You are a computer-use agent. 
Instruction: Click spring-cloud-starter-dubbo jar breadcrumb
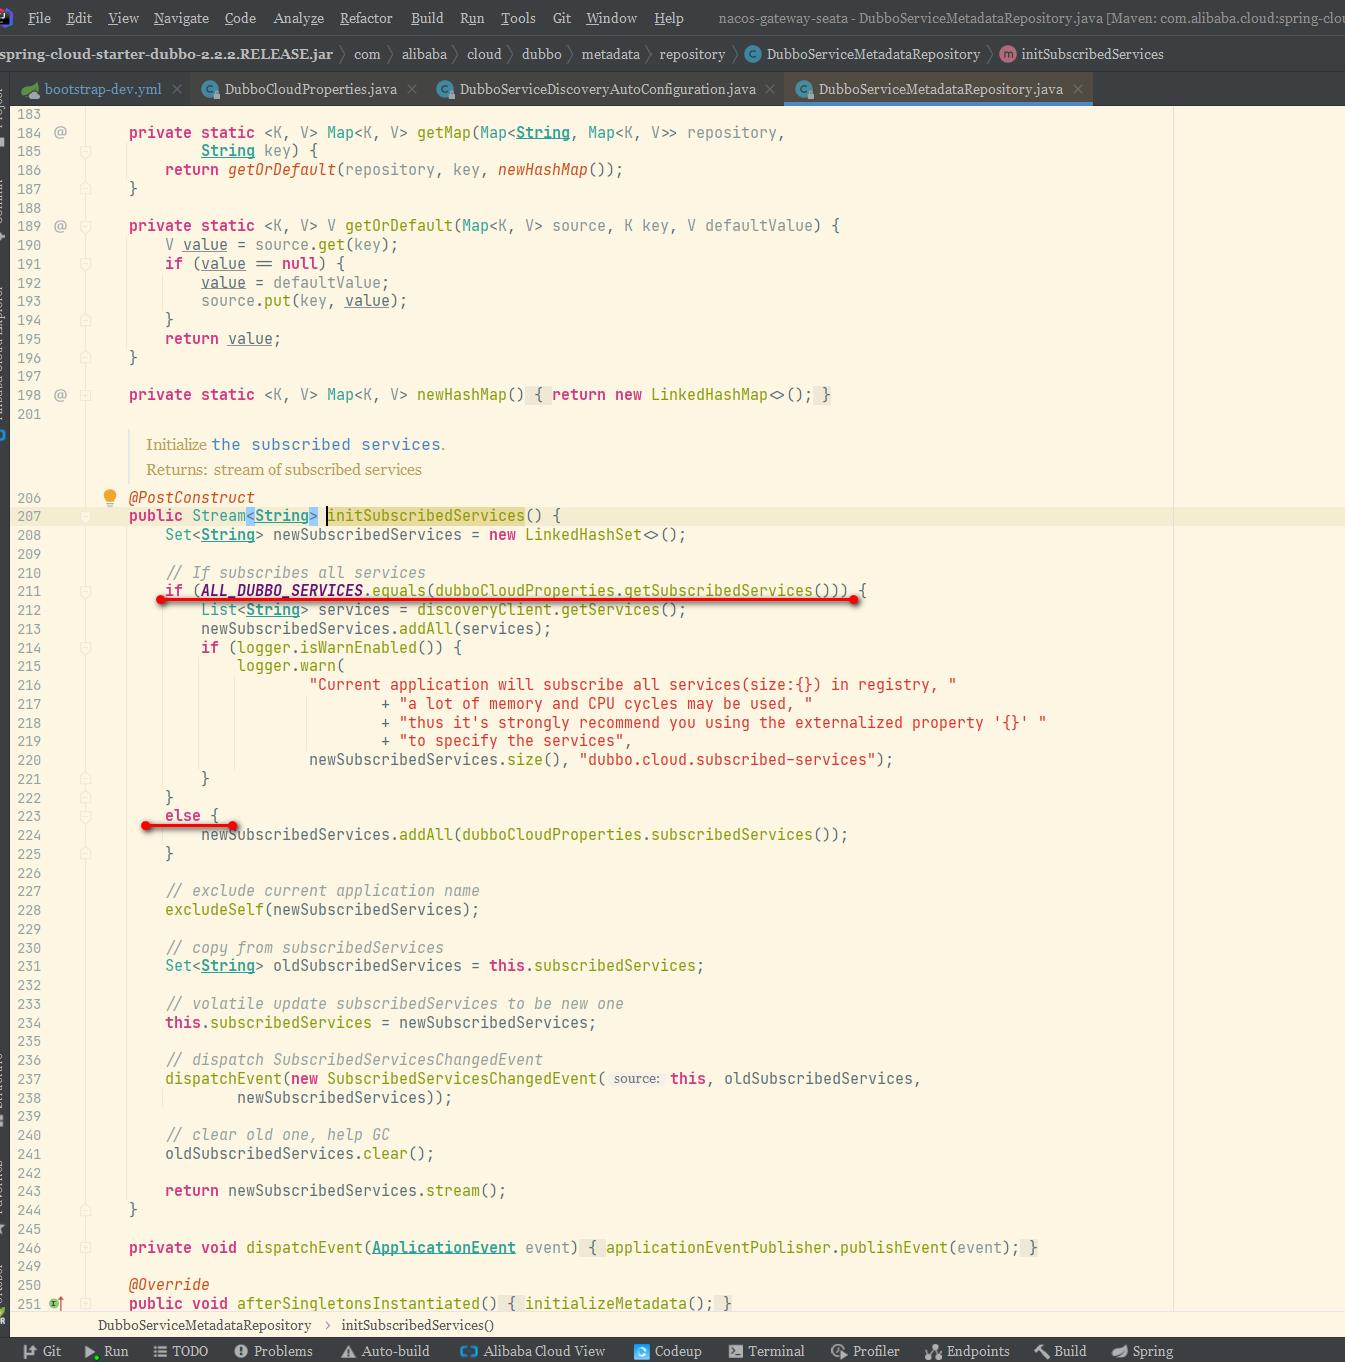pos(166,54)
